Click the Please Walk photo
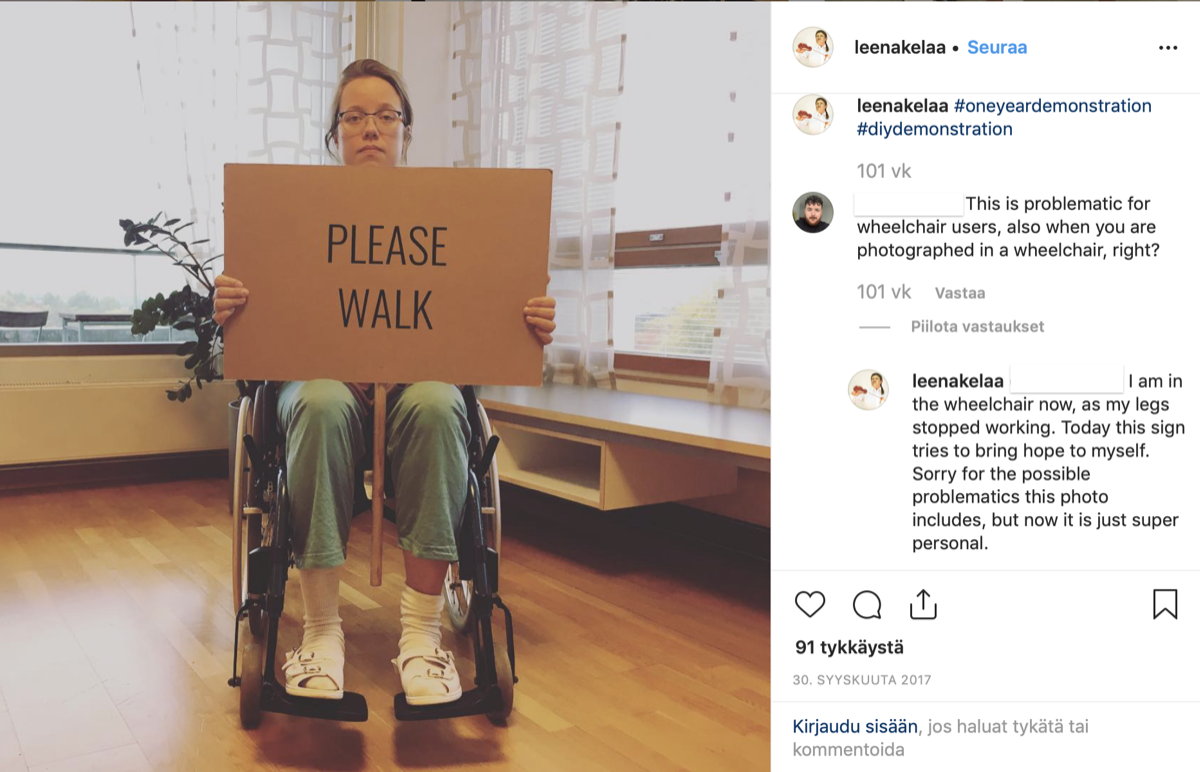The height and width of the screenshot is (772, 1200). [x=385, y=386]
